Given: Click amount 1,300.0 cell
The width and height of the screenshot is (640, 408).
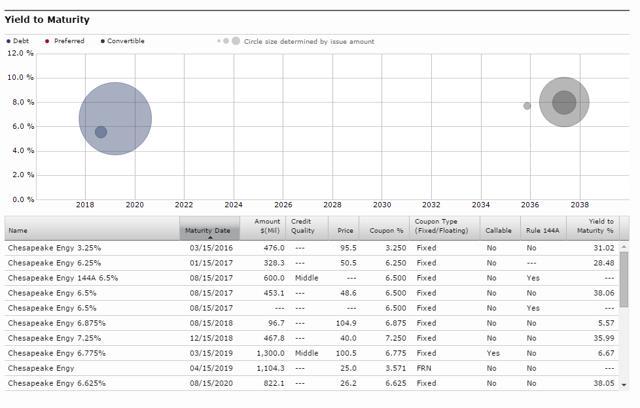Looking at the screenshot, I should click(x=271, y=353).
